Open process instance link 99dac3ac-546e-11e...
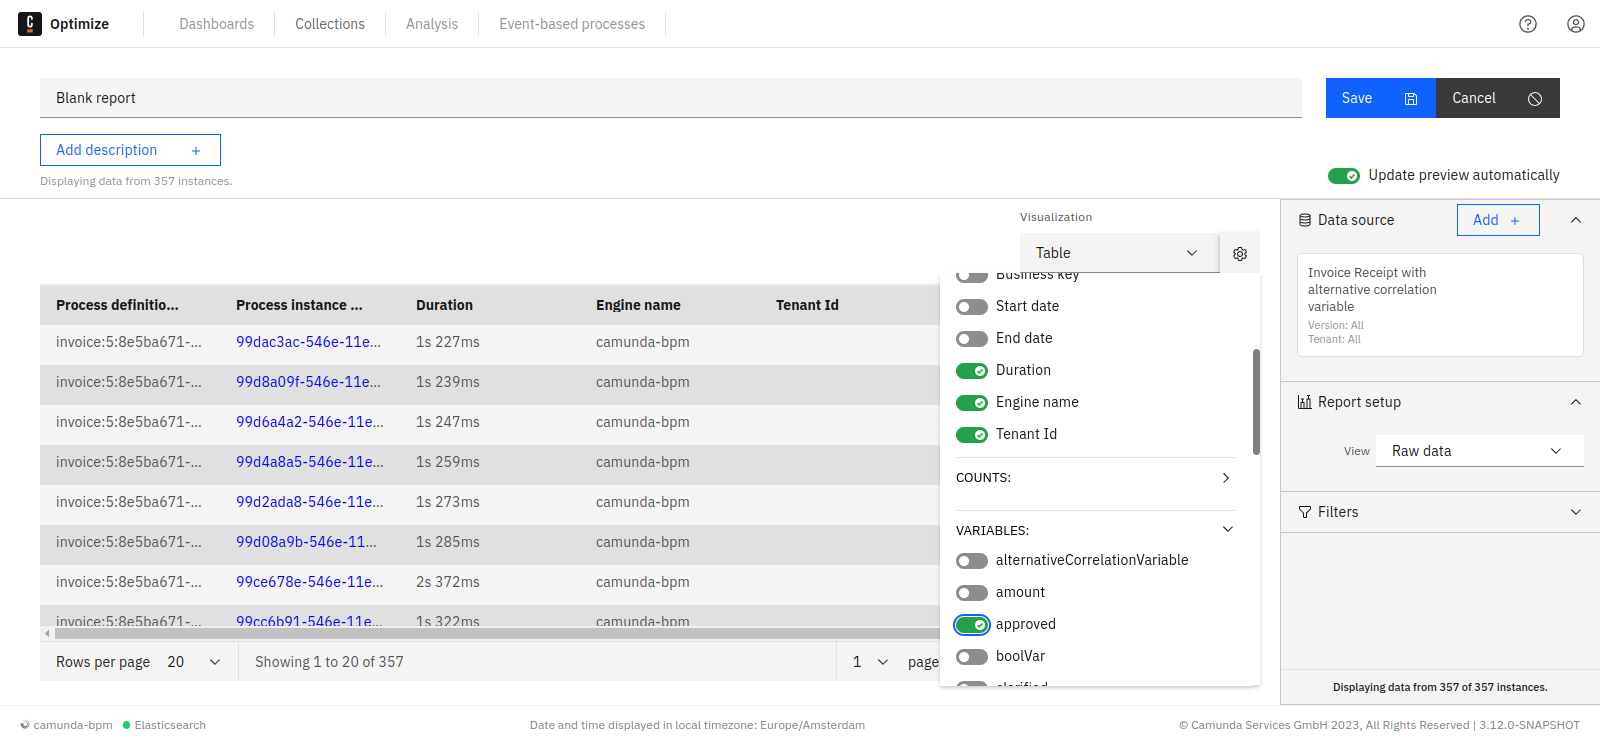Screen dimensions: 1600x743 pyautogui.click(x=308, y=342)
